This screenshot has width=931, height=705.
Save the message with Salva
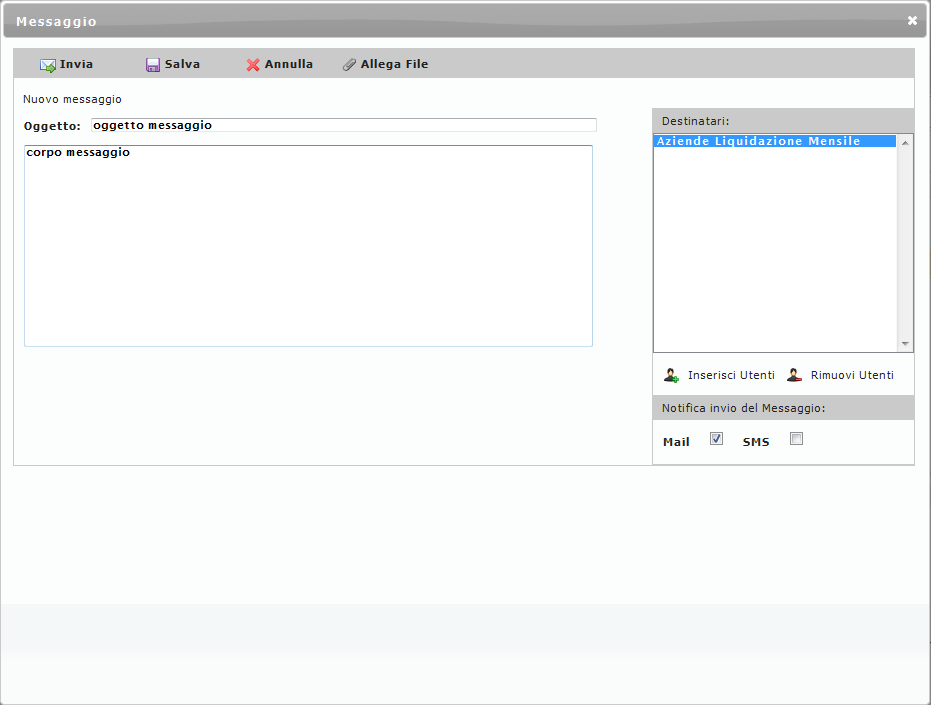click(x=182, y=64)
